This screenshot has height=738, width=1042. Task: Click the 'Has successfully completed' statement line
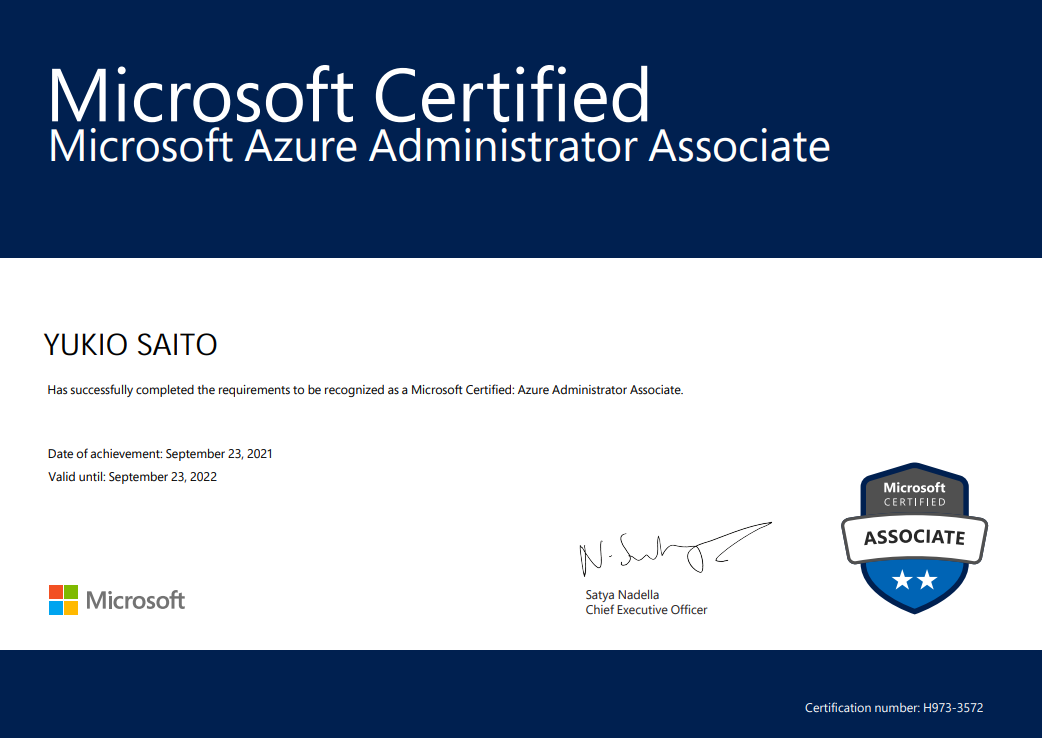[365, 390]
